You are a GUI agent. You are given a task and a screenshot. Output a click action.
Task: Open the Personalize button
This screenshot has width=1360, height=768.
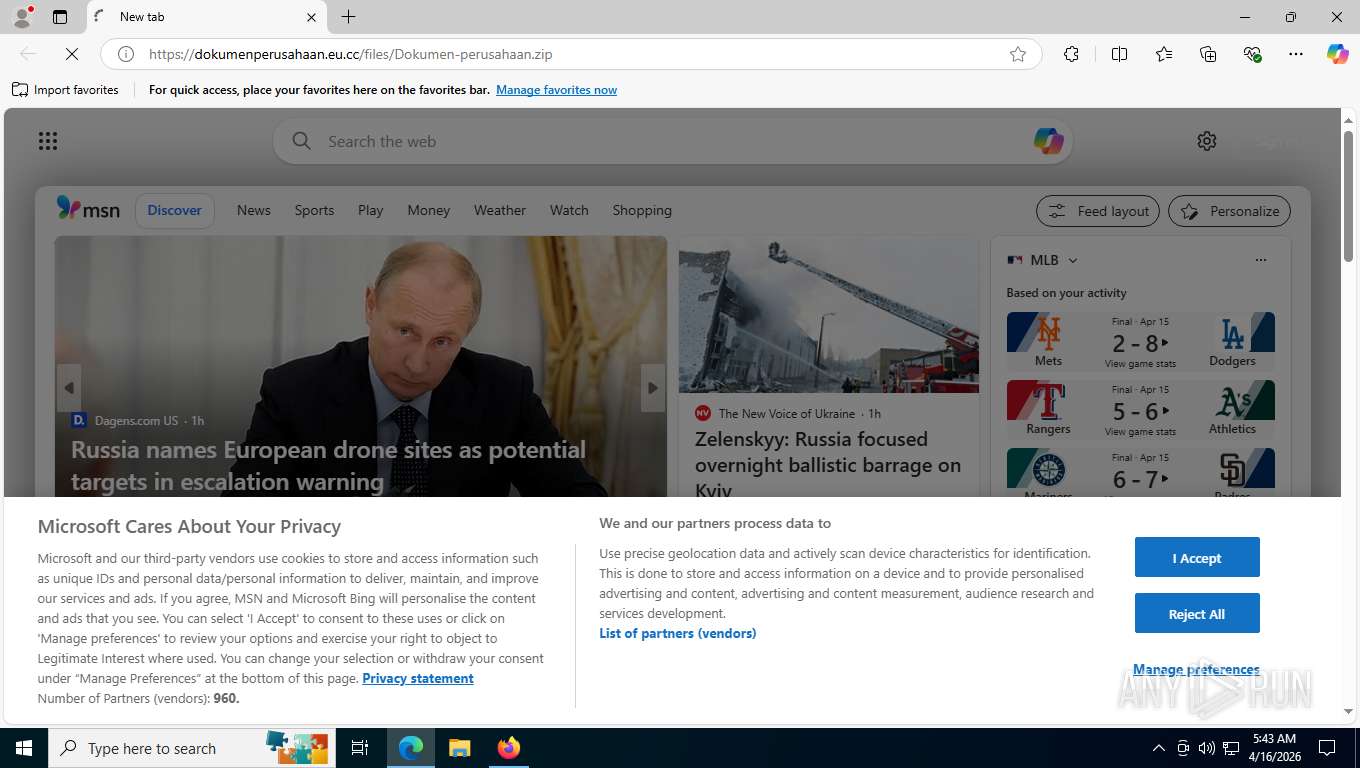1230,211
